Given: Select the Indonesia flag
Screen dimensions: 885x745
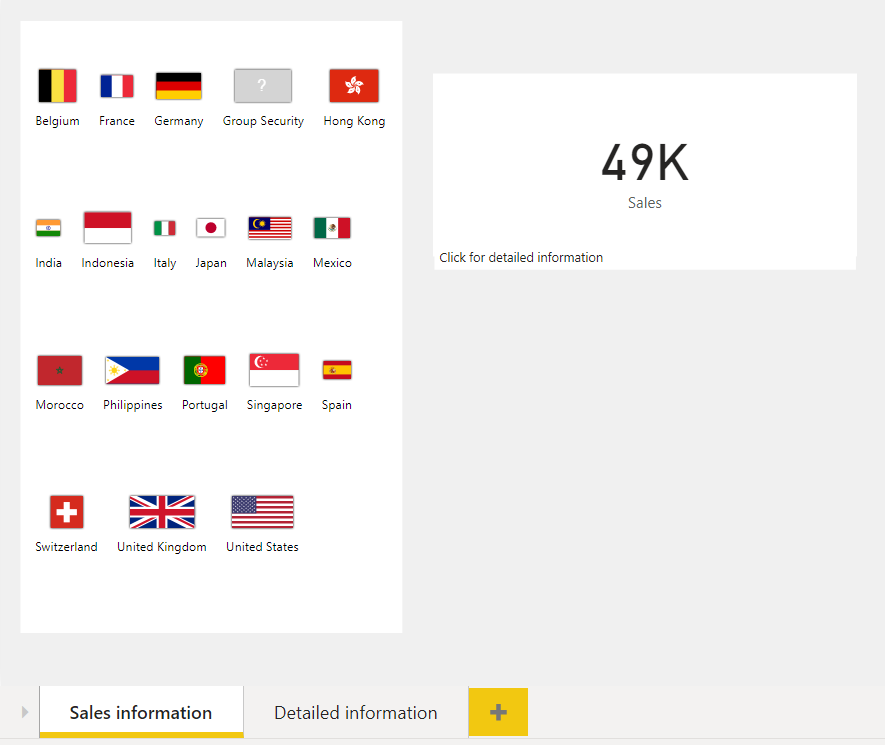Looking at the screenshot, I should coord(107,227).
